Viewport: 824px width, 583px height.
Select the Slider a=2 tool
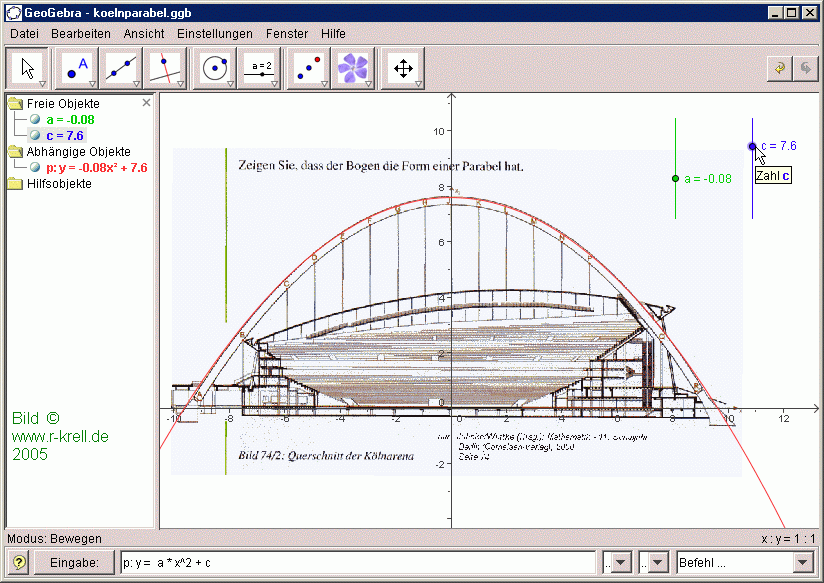[x=261, y=68]
